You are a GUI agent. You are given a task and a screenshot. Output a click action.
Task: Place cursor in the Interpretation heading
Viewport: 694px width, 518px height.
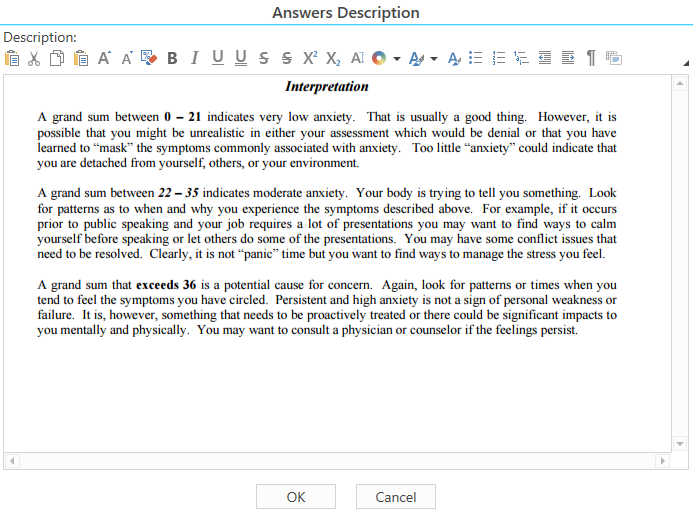pos(327,86)
